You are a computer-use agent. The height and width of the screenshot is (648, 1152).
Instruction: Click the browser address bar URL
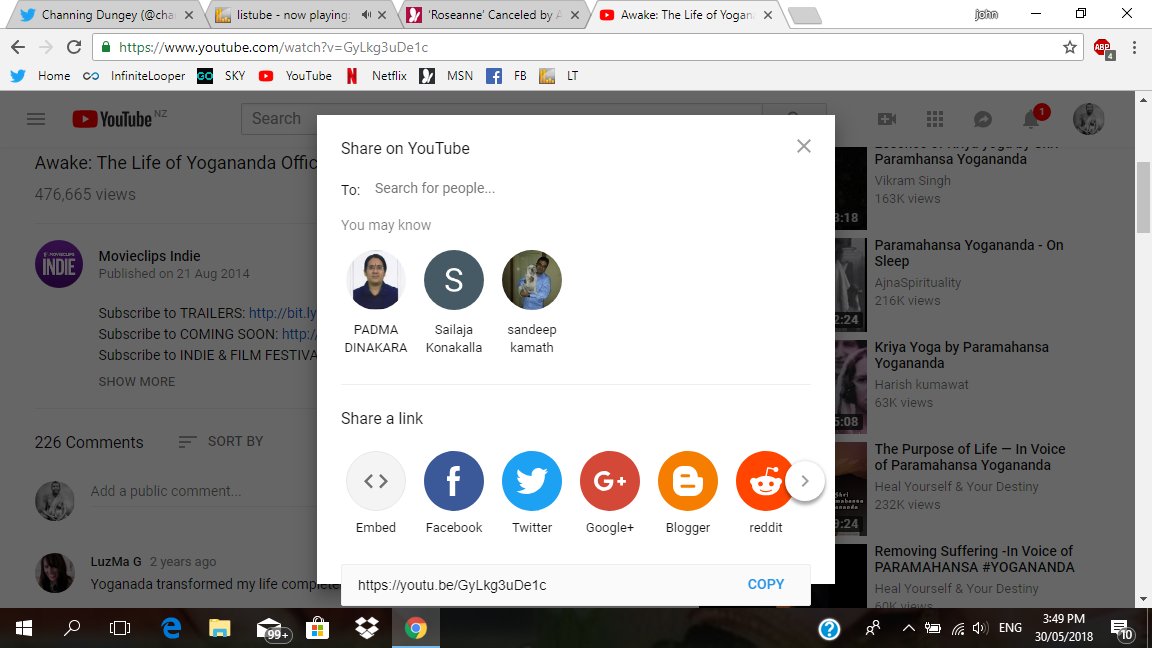273,47
